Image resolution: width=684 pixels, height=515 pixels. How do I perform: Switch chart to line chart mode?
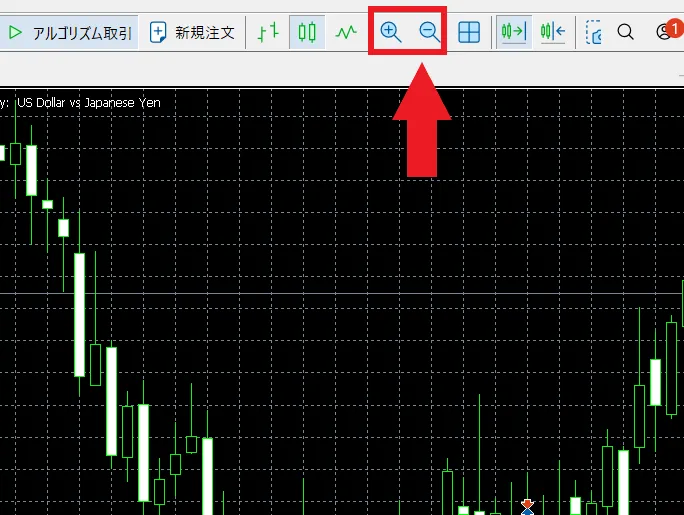[x=346, y=32]
